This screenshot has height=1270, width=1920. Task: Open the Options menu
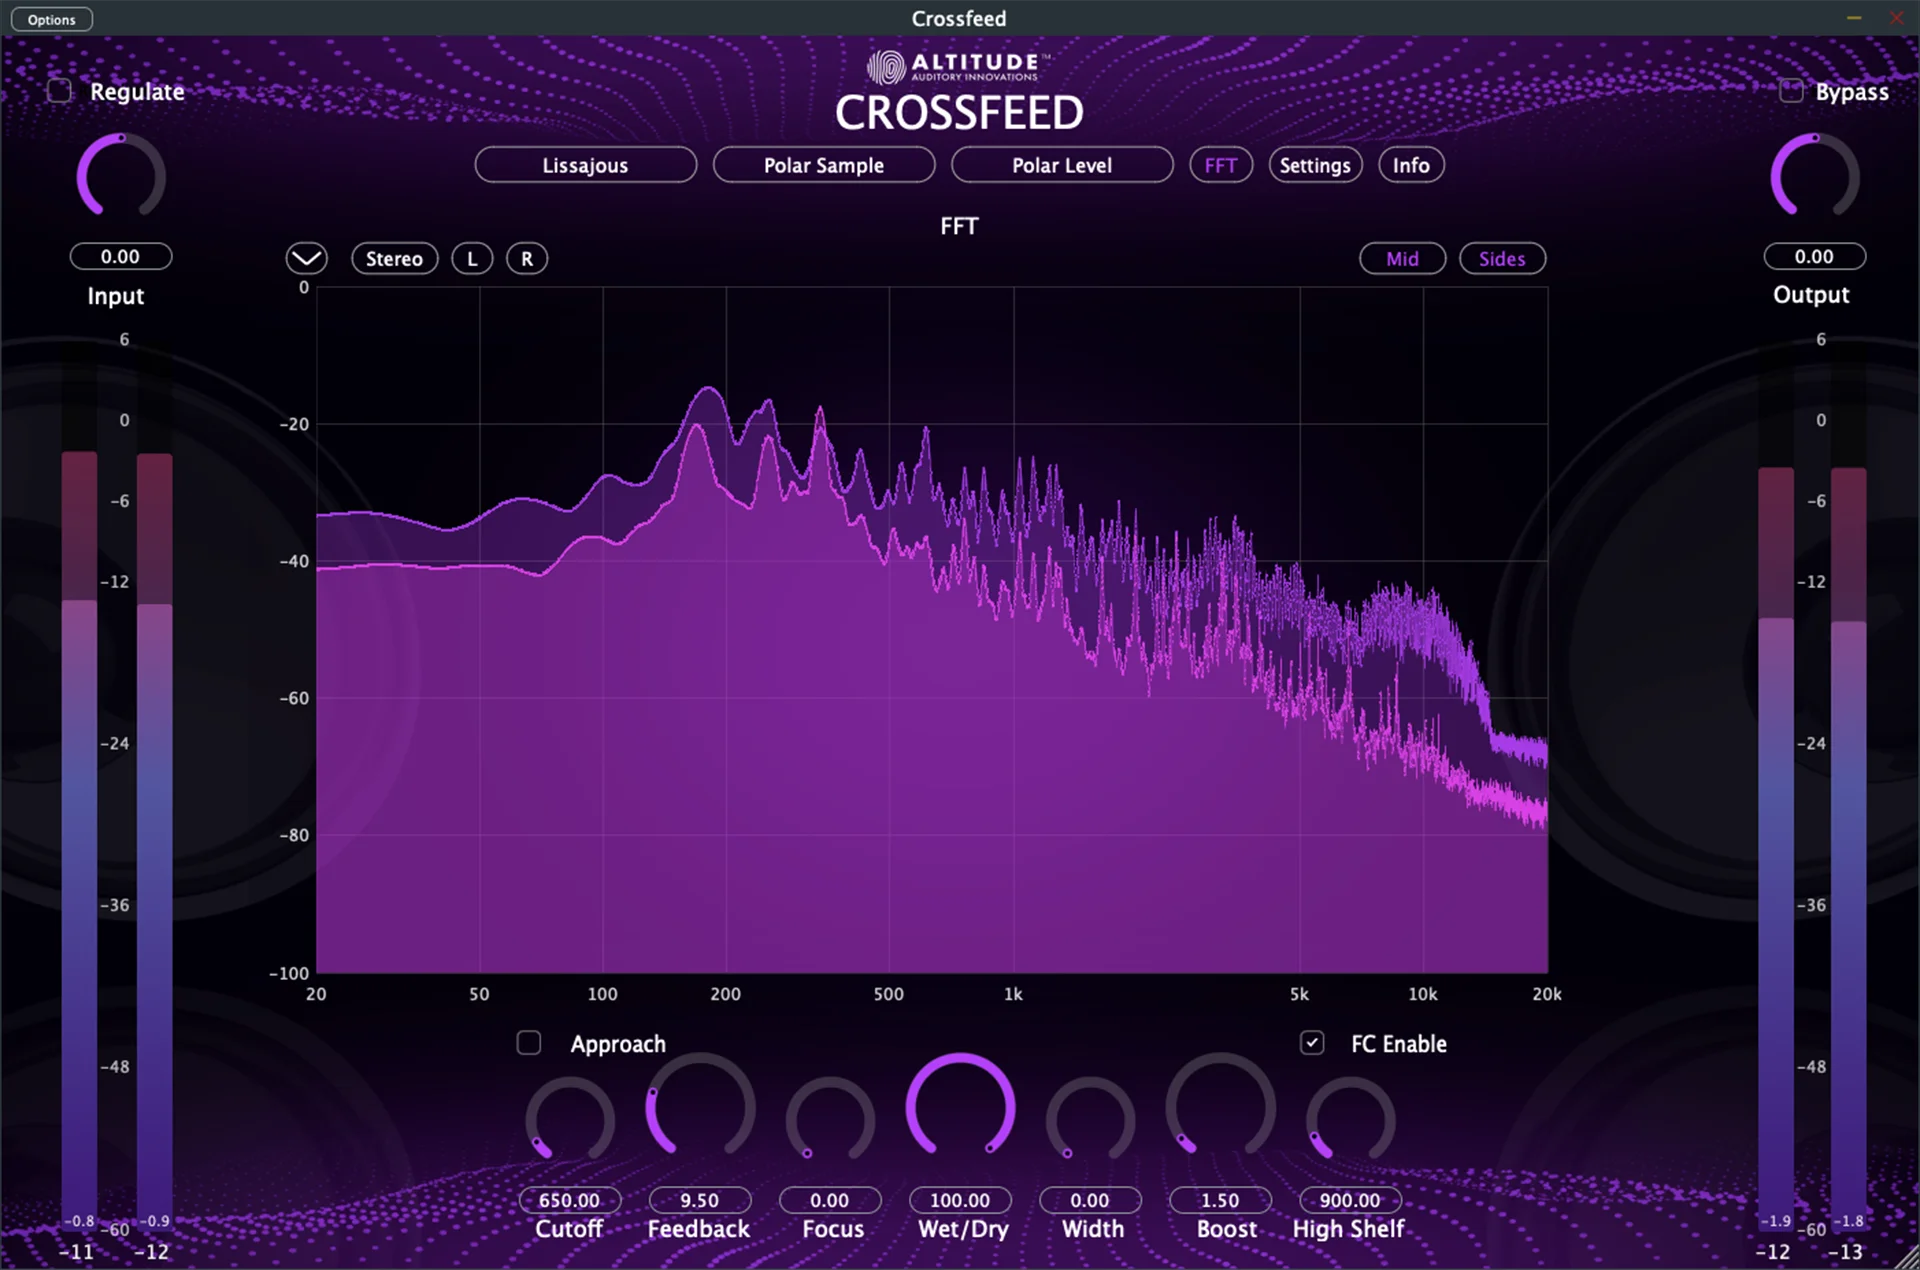[x=51, y=18]
